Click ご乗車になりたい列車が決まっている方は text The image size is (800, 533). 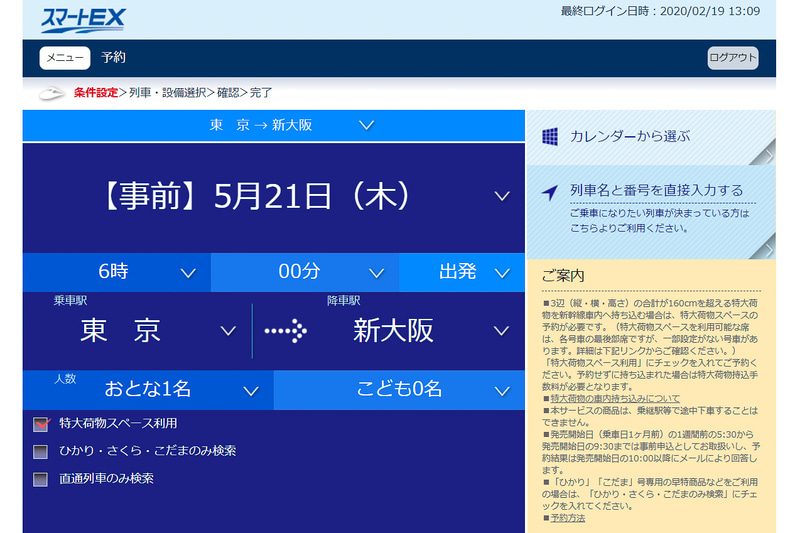659,214
